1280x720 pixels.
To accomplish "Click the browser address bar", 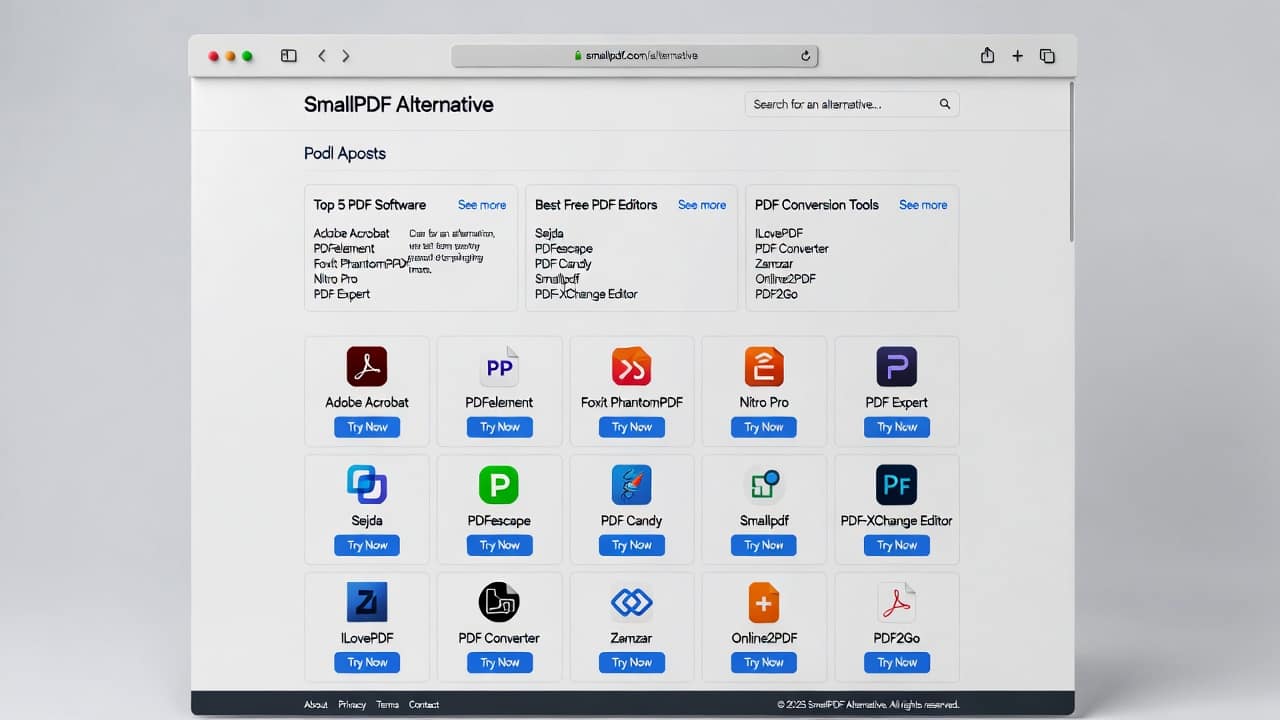I will click(635, 56).
